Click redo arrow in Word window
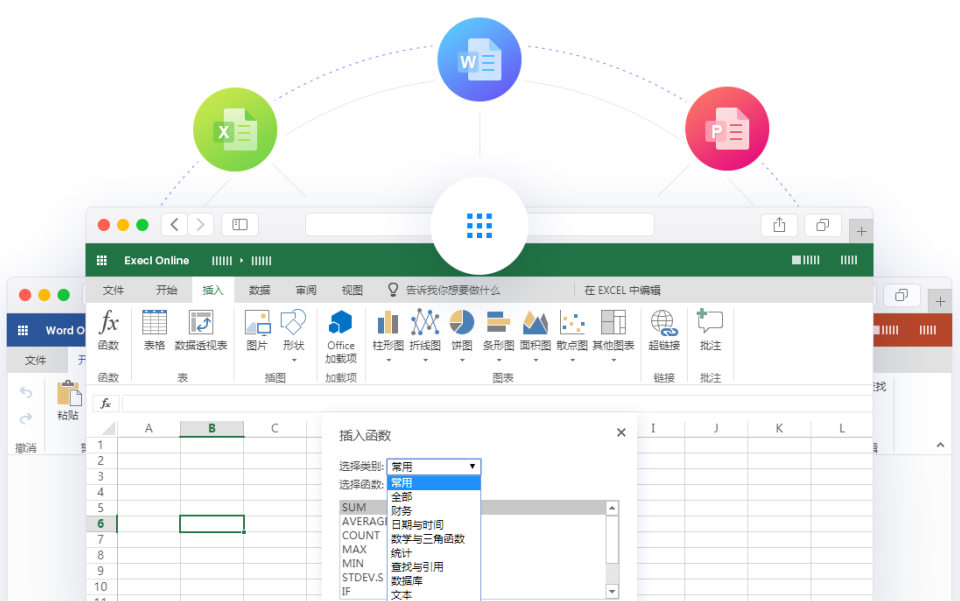960x601 pixels. (26, 419)
